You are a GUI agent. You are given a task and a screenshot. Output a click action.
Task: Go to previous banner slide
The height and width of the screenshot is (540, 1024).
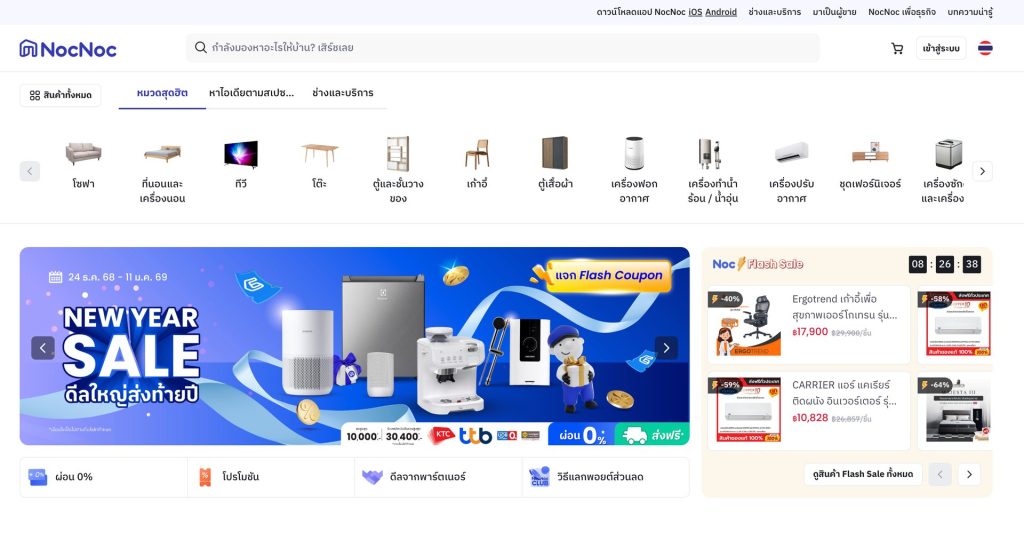[x=43, y=348]
